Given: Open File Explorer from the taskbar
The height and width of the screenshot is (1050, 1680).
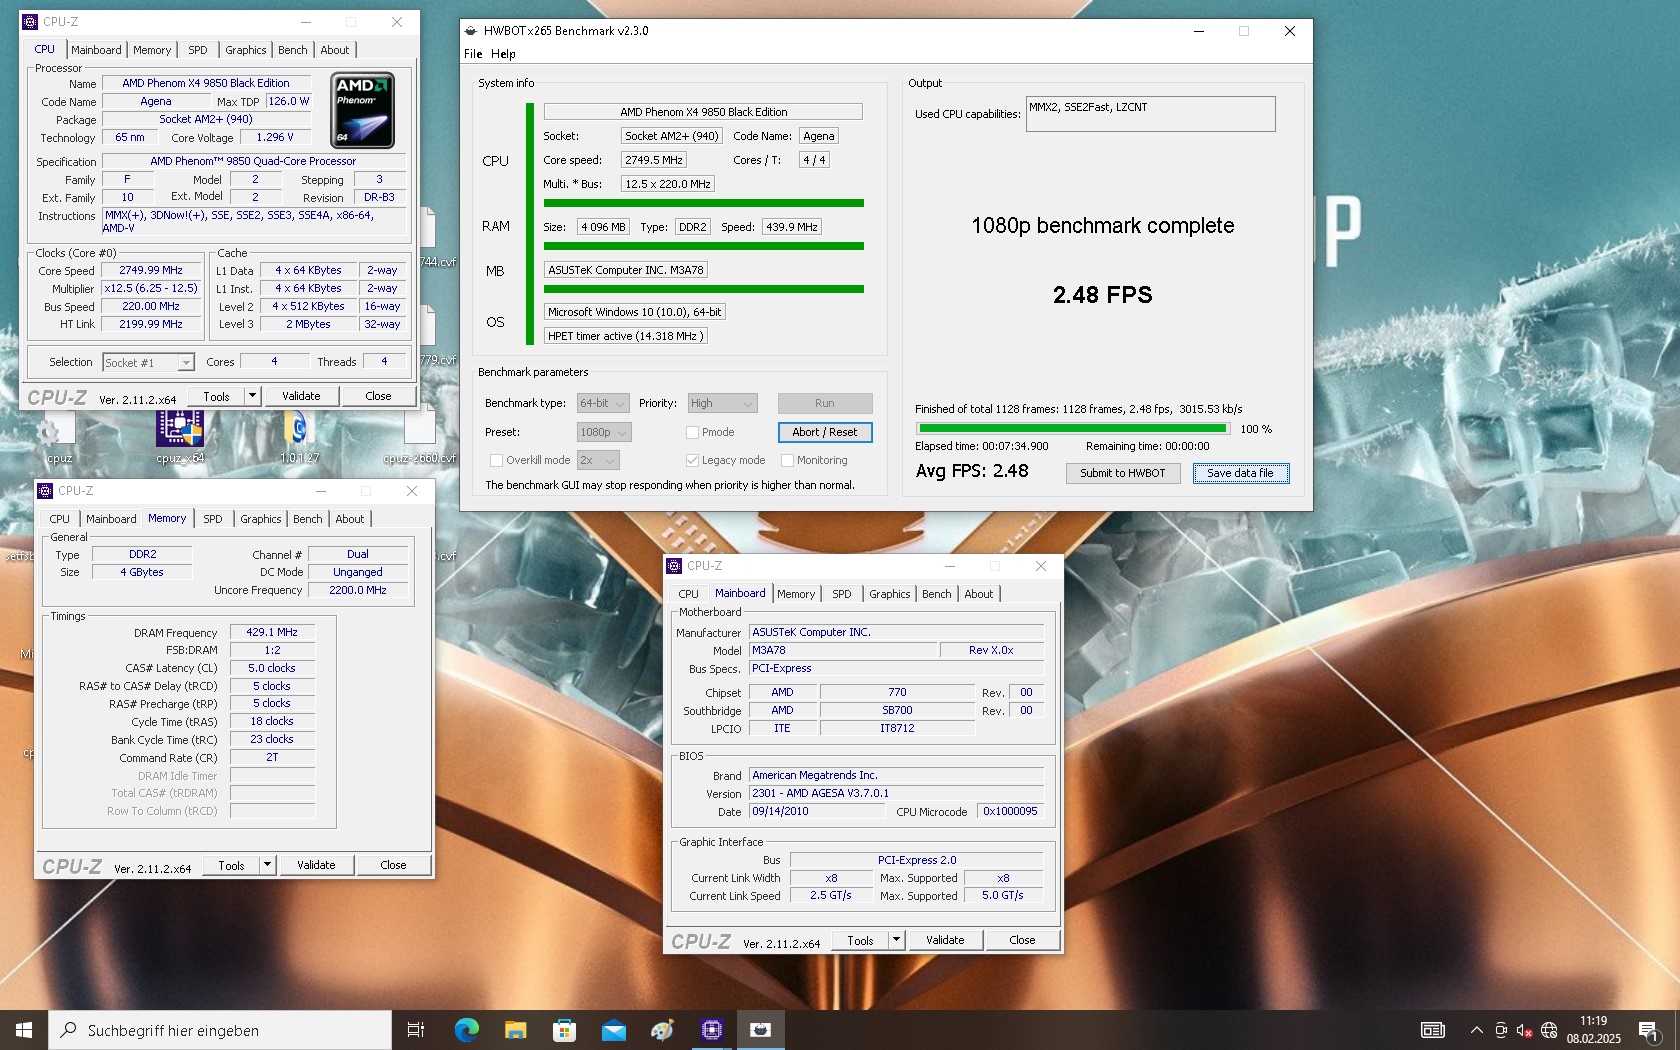Looking at the screenshot, I should click(x=515, y=1030).
